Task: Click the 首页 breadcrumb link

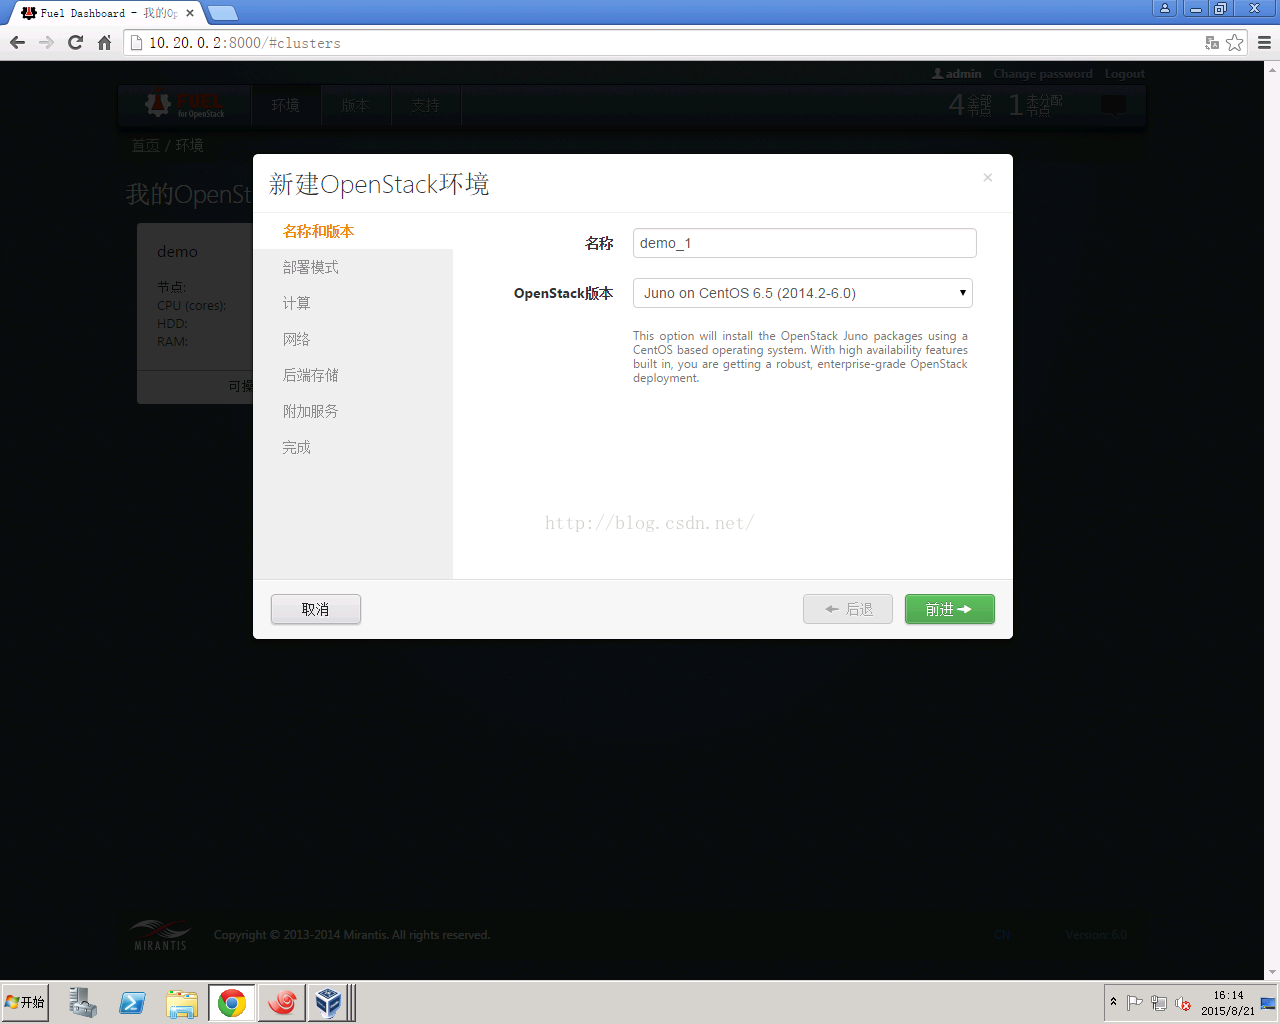Action: [145, 145]
